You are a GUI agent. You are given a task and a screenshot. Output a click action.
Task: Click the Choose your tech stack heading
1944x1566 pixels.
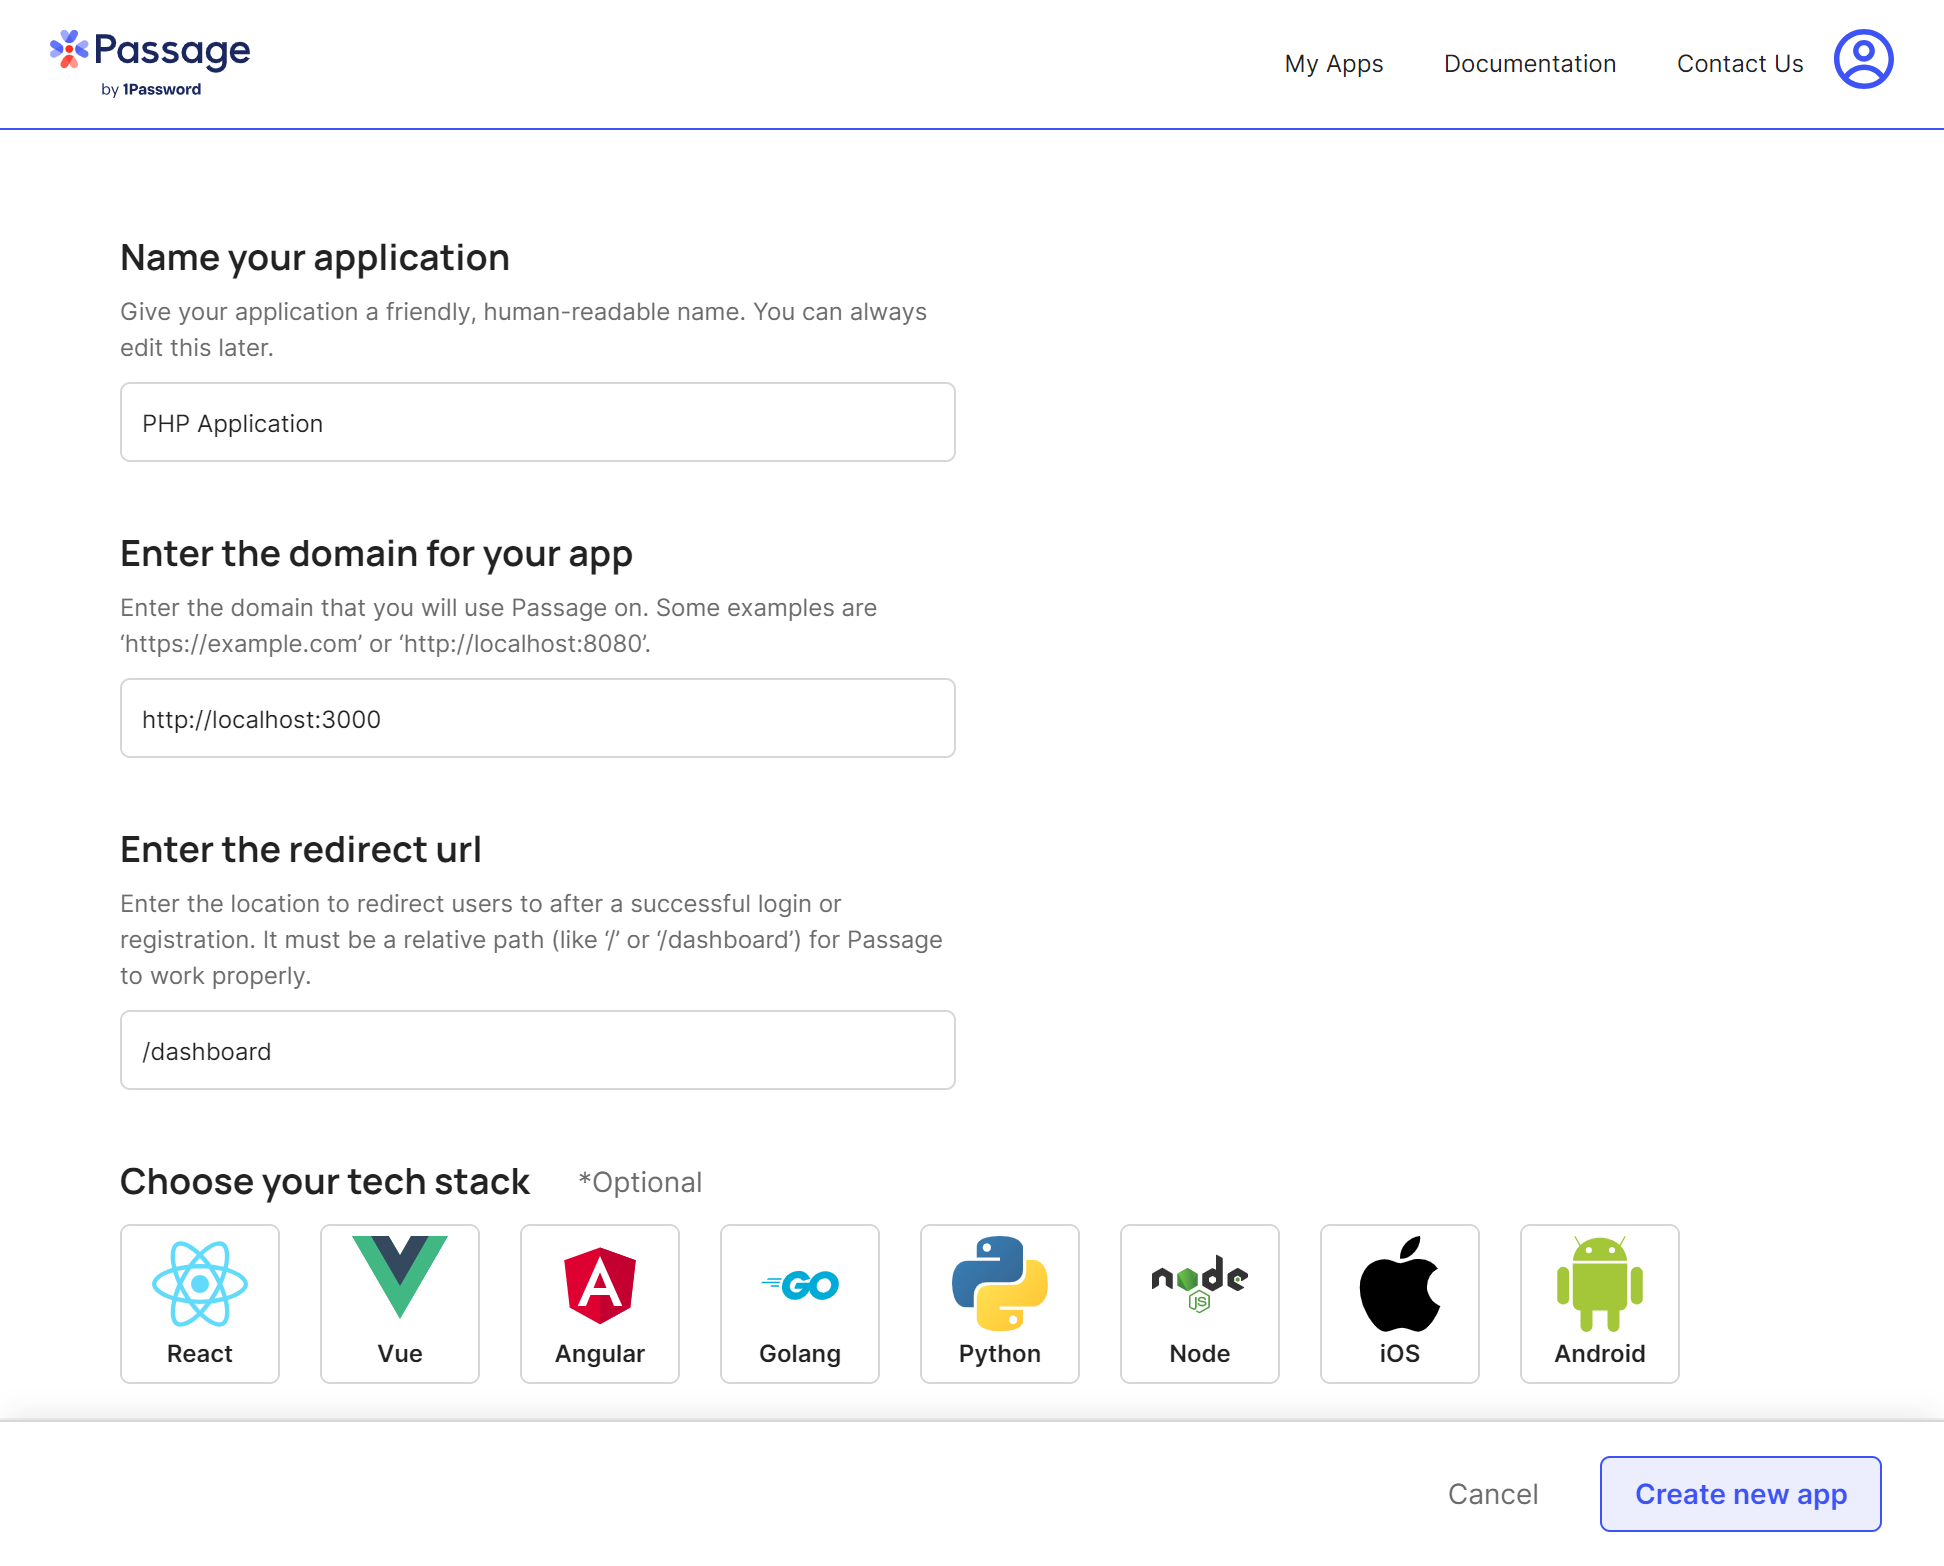pos(325,1182)
